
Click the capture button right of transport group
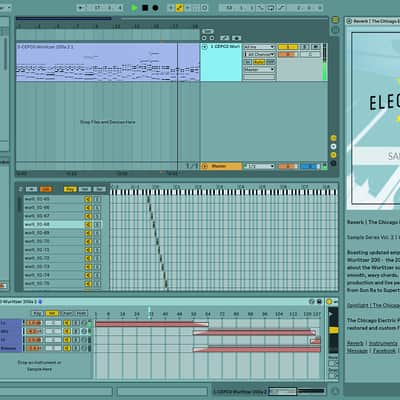(205, 8)
